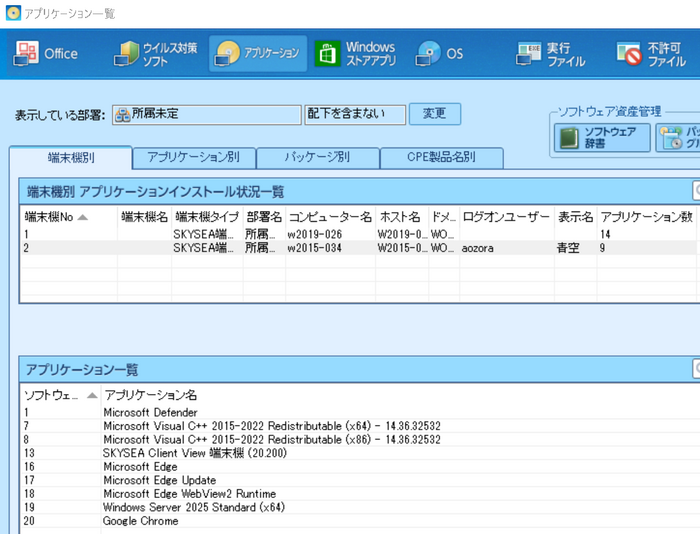Click the ソフトウェア辞書 button
Screen dimensions: 700x534
pyautogui.click(x=602, y=138)
